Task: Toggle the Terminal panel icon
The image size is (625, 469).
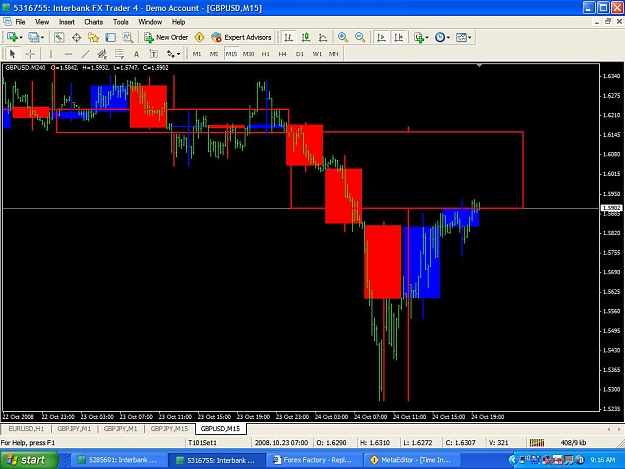Action: (x=110, y=37)
